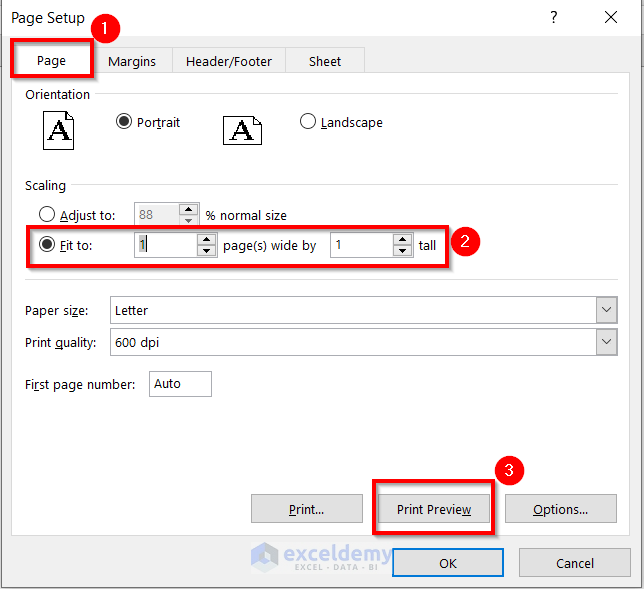Open the Header/Footer tab
644x589 pixels.
(x=229, y=61)
